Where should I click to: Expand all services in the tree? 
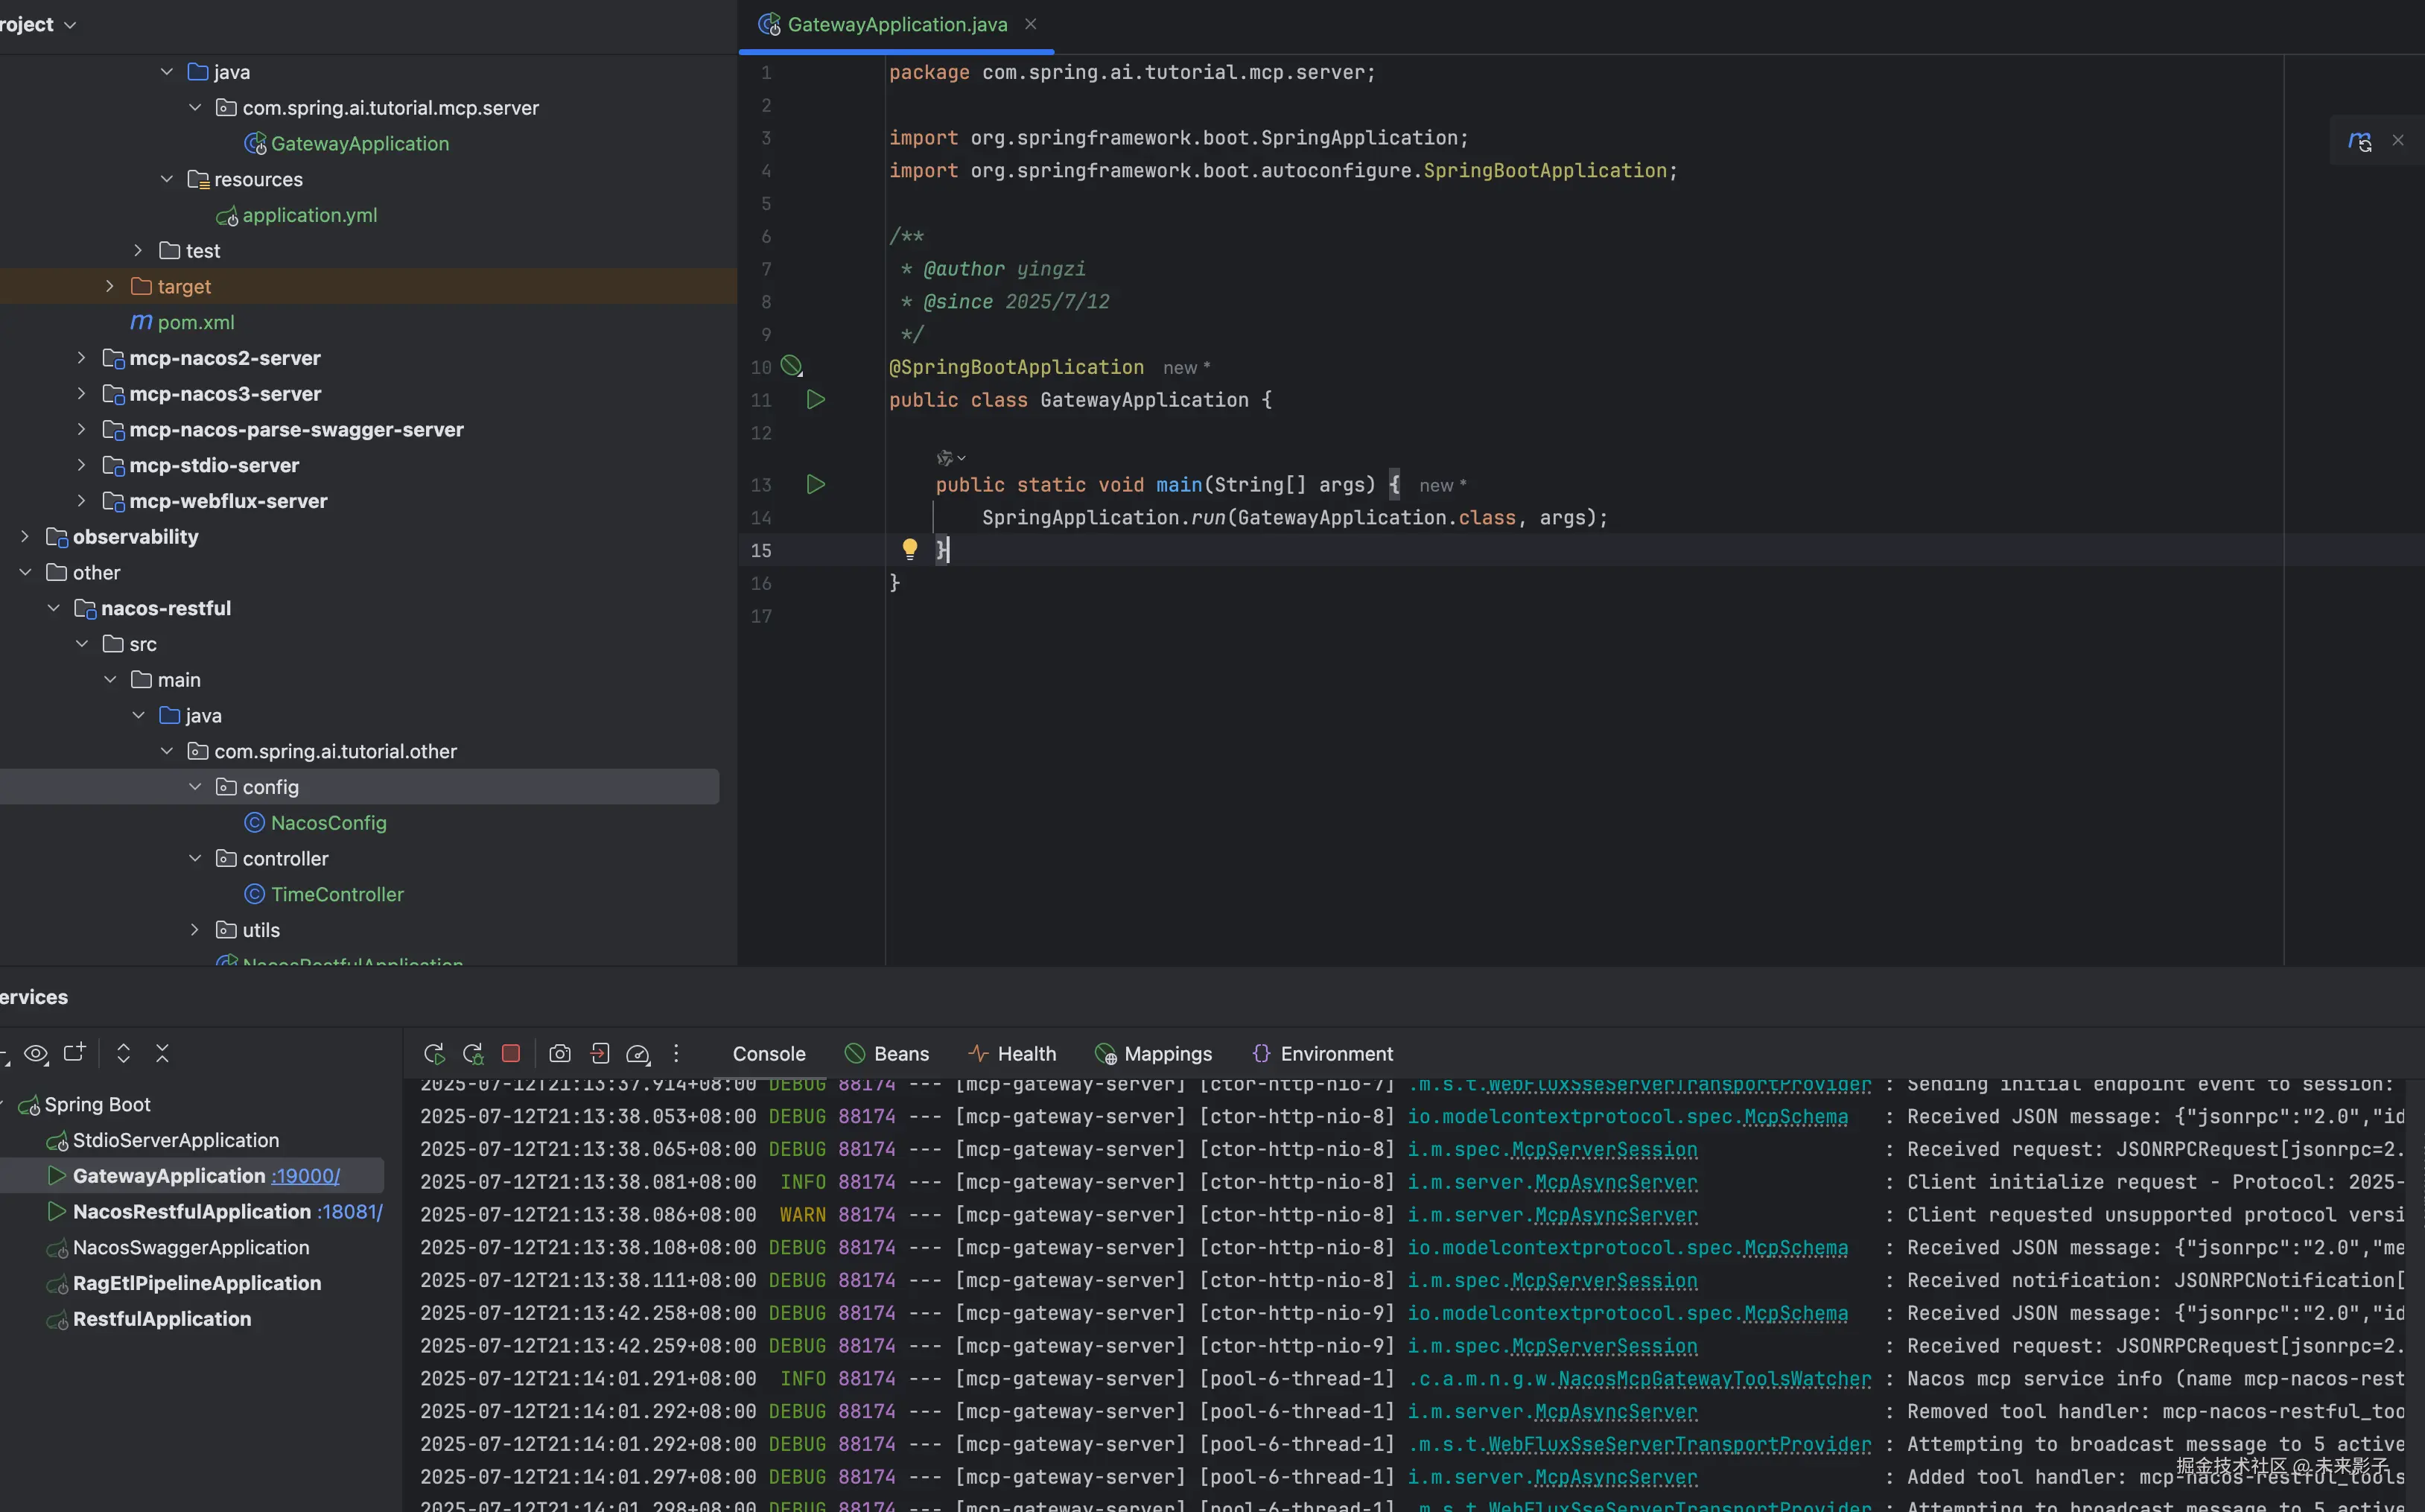pos(123,1053)
